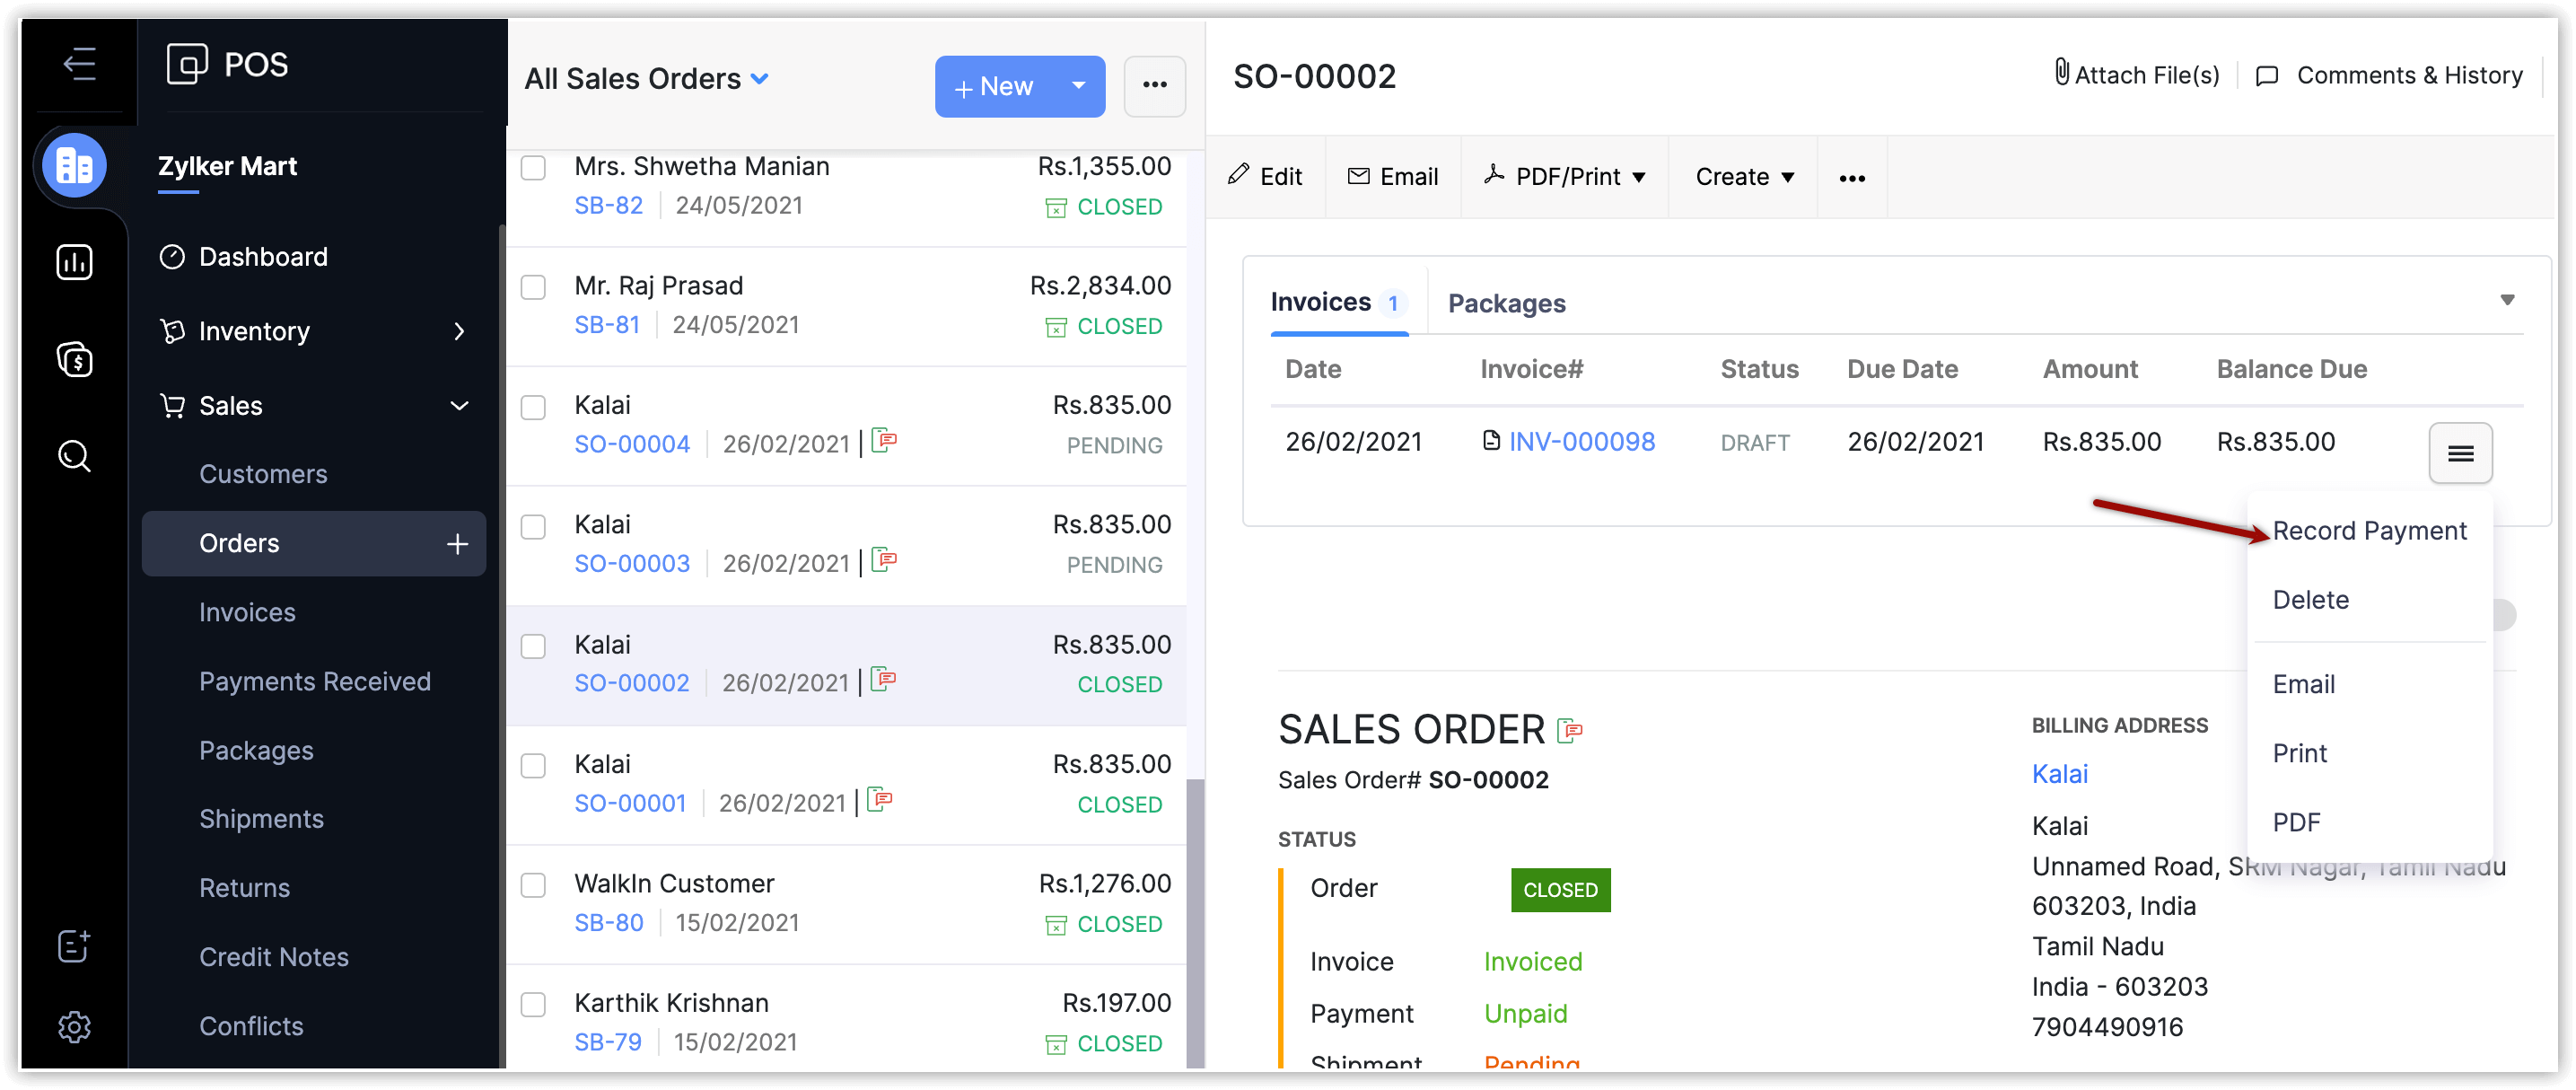Open the three-dots menu next to Create
Viewport: 2576px width, 1090px height.
point(1851,178)
